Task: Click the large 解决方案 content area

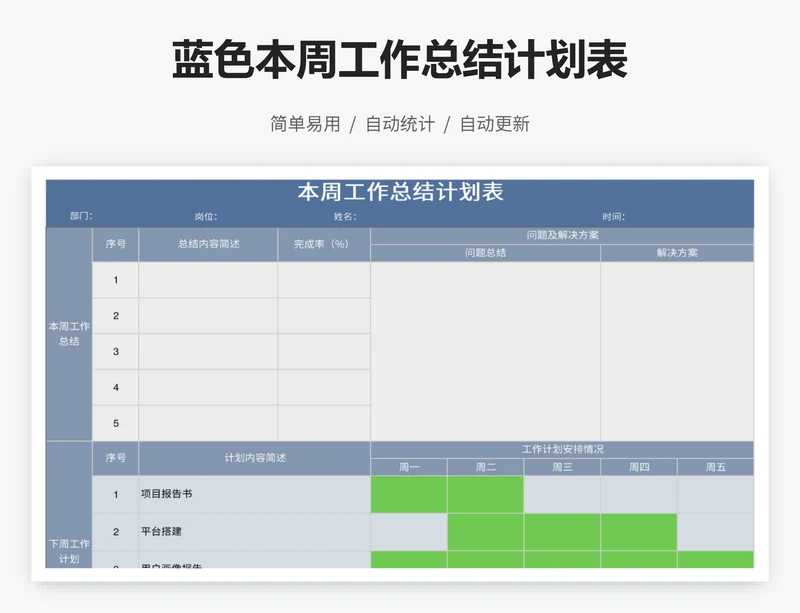Action: (677, 352)
